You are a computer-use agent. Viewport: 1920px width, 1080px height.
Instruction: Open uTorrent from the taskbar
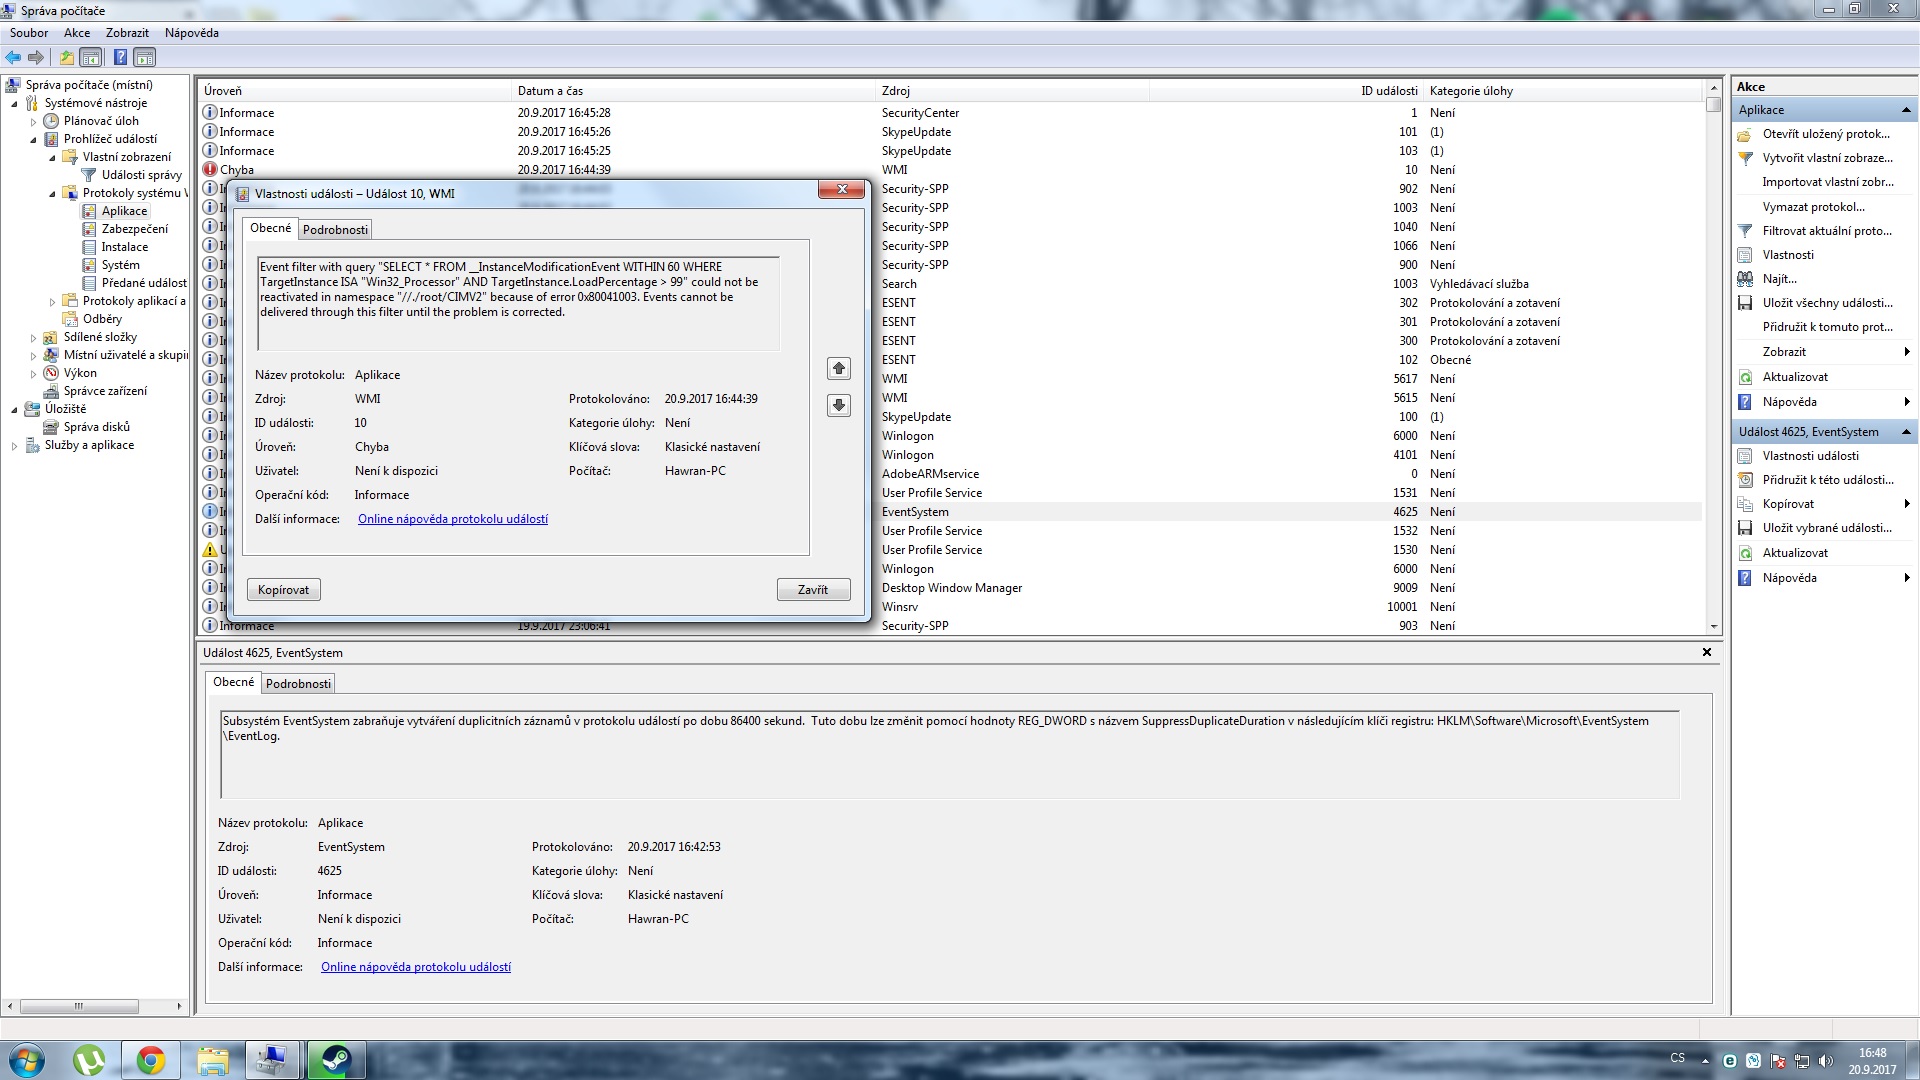89,1059
